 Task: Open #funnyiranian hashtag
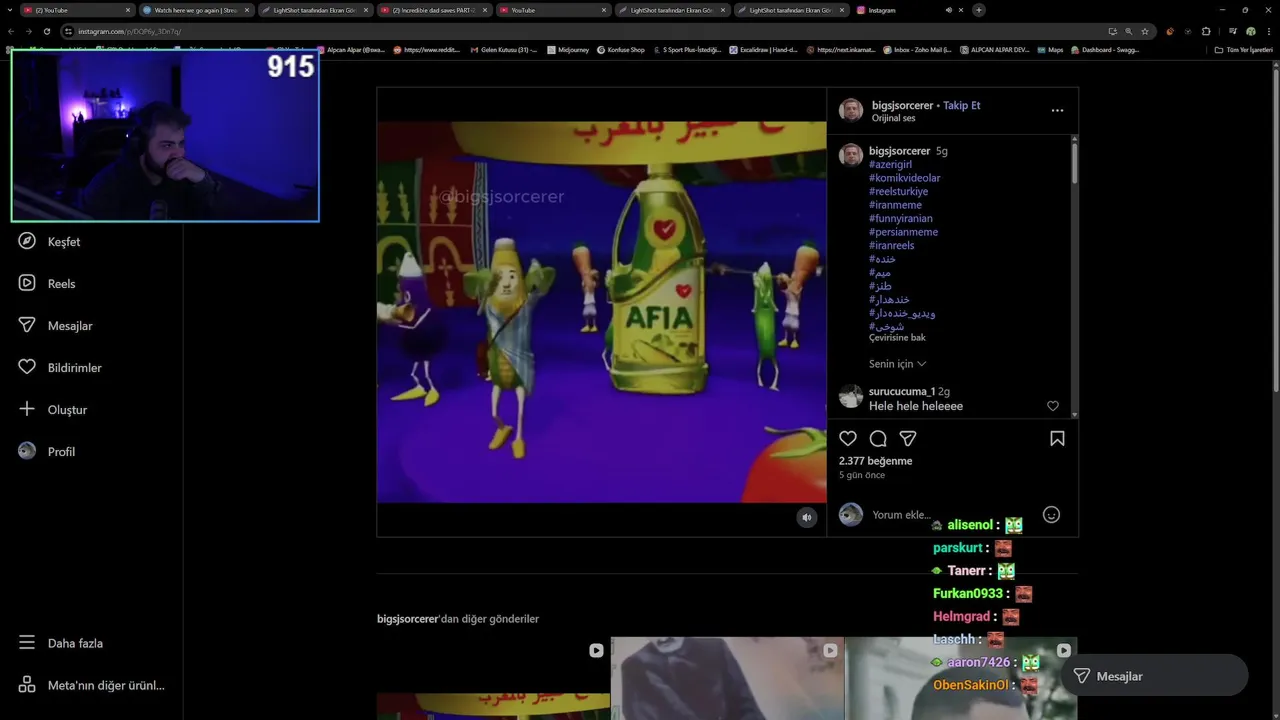point(901,218)
